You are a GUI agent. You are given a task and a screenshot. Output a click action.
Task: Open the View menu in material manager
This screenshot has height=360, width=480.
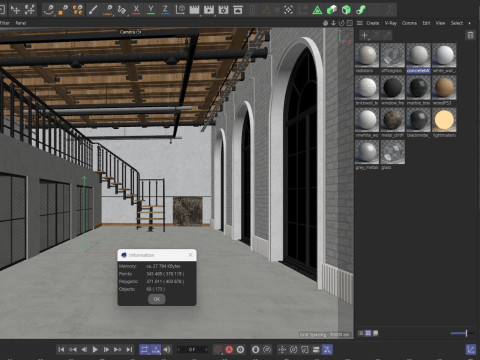(440, 23)
